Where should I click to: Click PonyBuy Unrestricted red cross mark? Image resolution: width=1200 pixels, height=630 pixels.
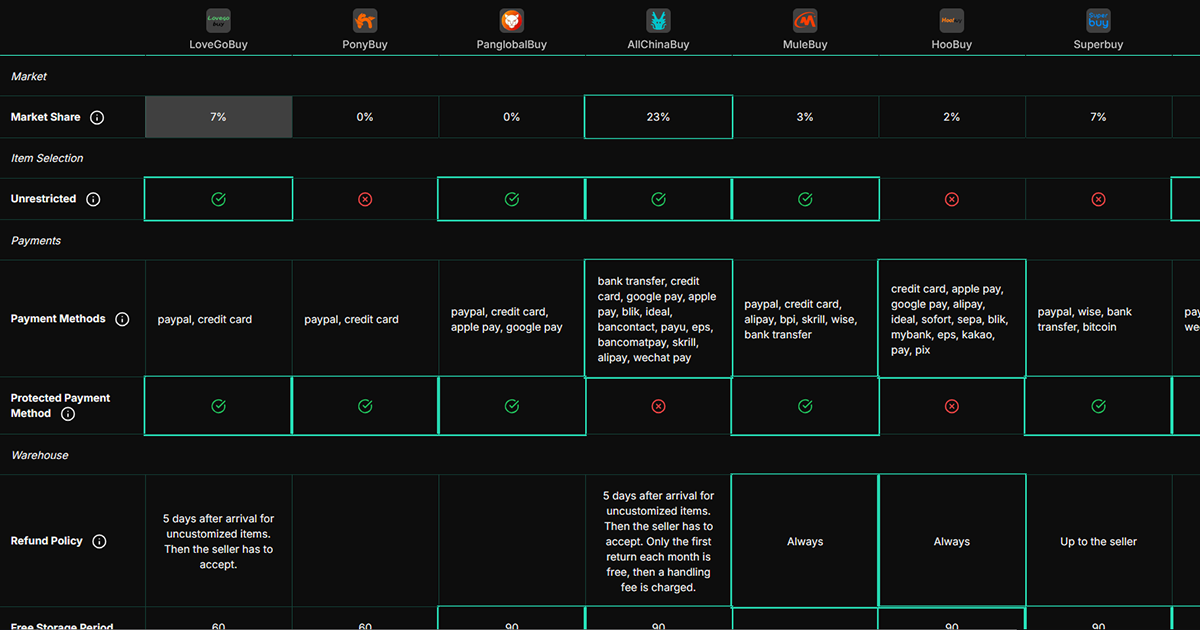pos(365,200)
